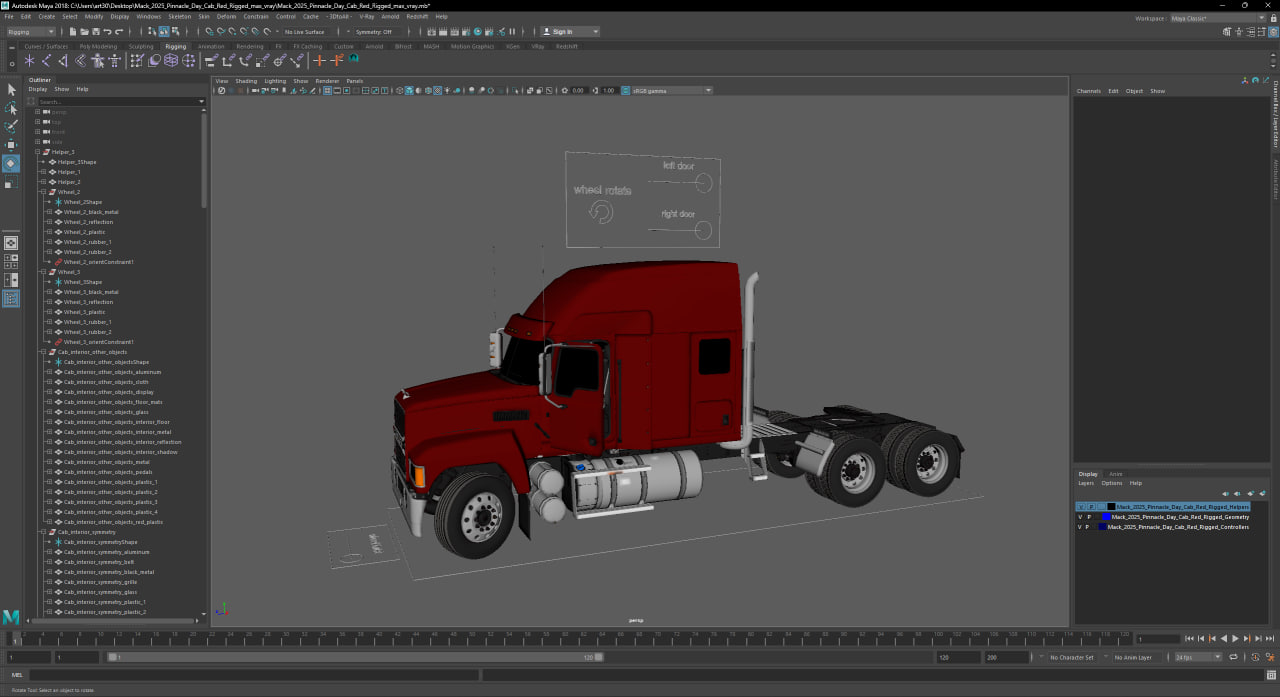Image resolution: width=1280 pixels, height=697 pixels.
Task: Open Render View from status line
Action: click(430, 32)
